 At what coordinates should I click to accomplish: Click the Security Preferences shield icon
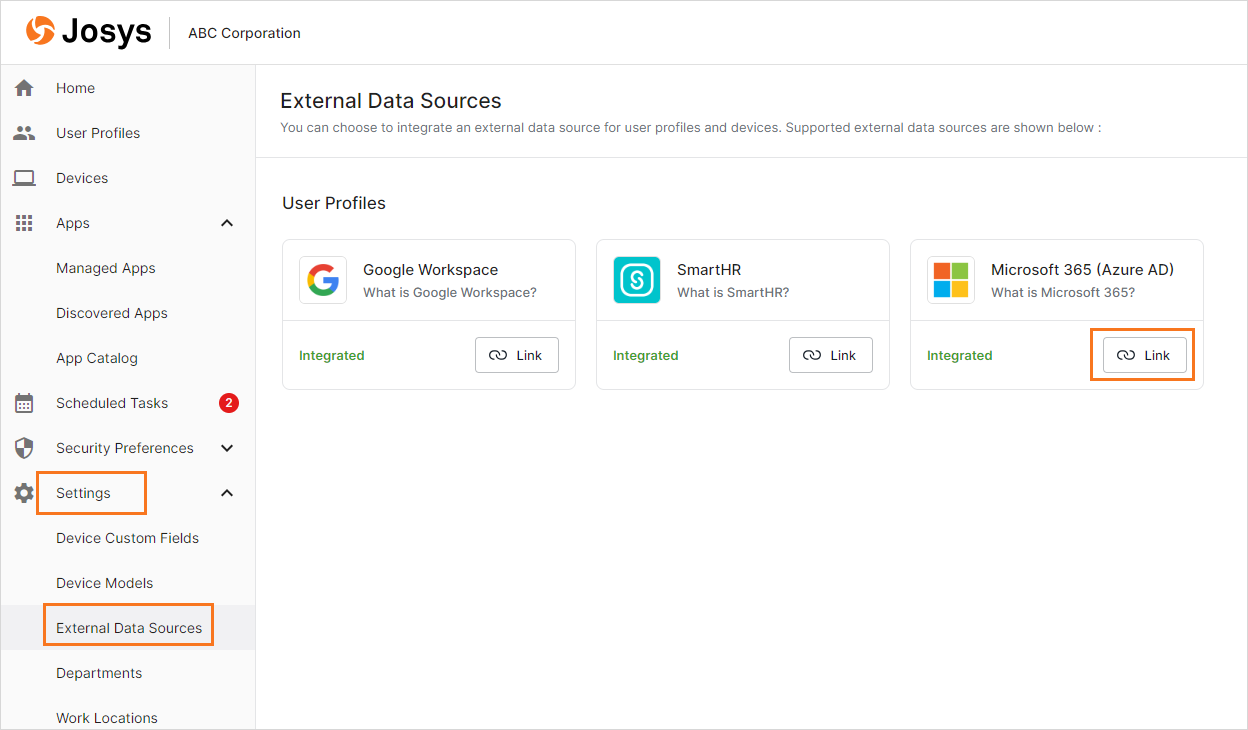coord(24,448)
